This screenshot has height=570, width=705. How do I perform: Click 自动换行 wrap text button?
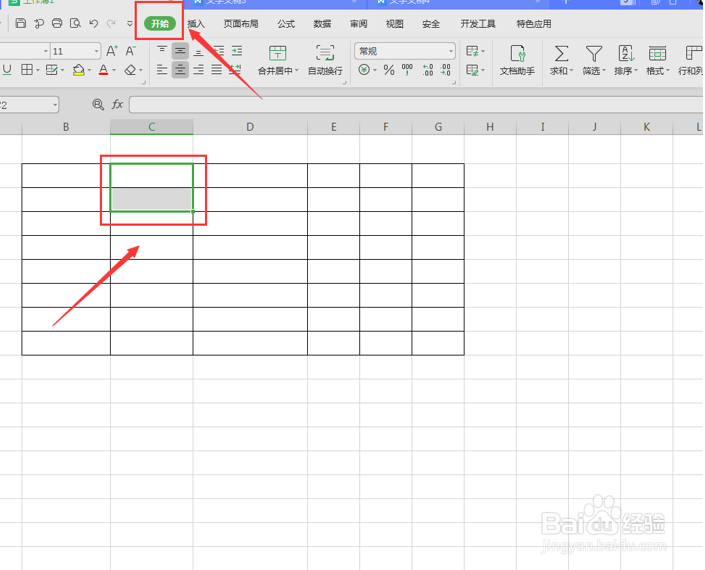[325, 60]
